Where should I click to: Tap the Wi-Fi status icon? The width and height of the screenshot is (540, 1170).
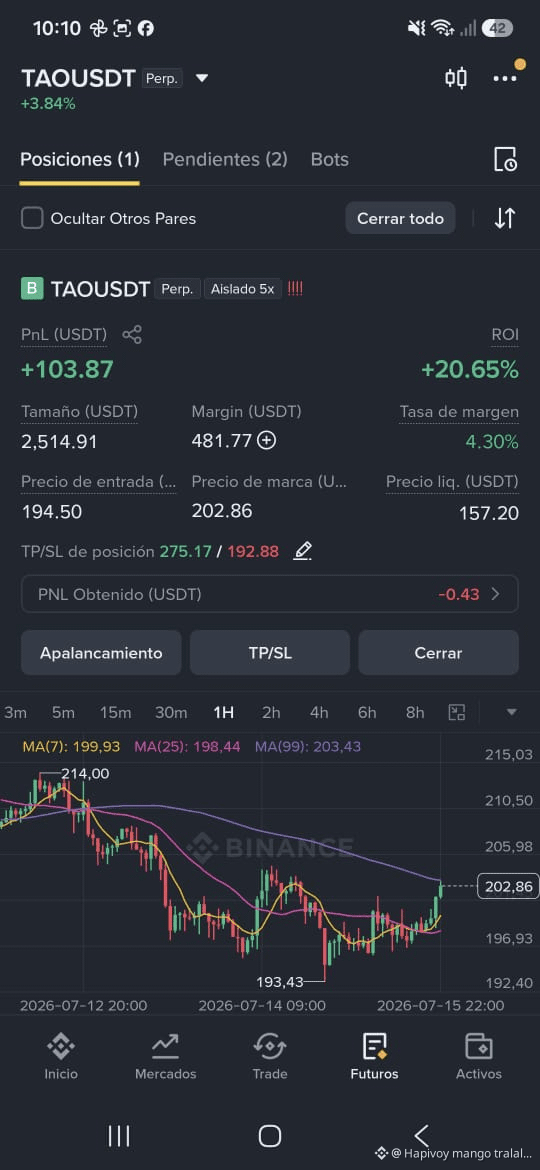click(443, 28)
